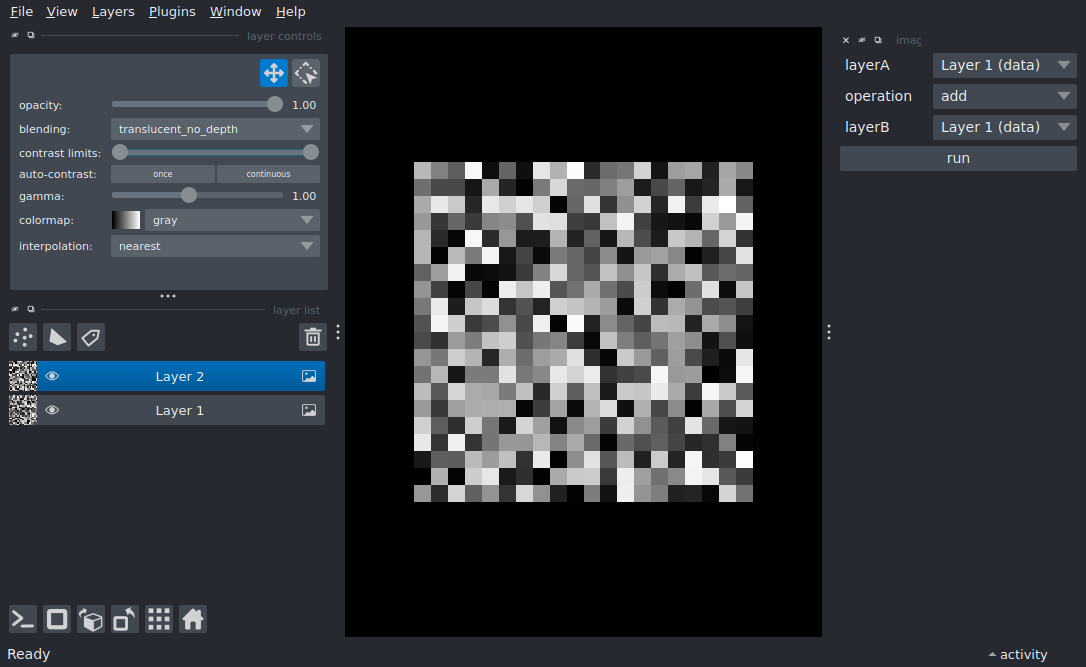
Task: Toggle visibility of Layer 1
Action: 52,410
